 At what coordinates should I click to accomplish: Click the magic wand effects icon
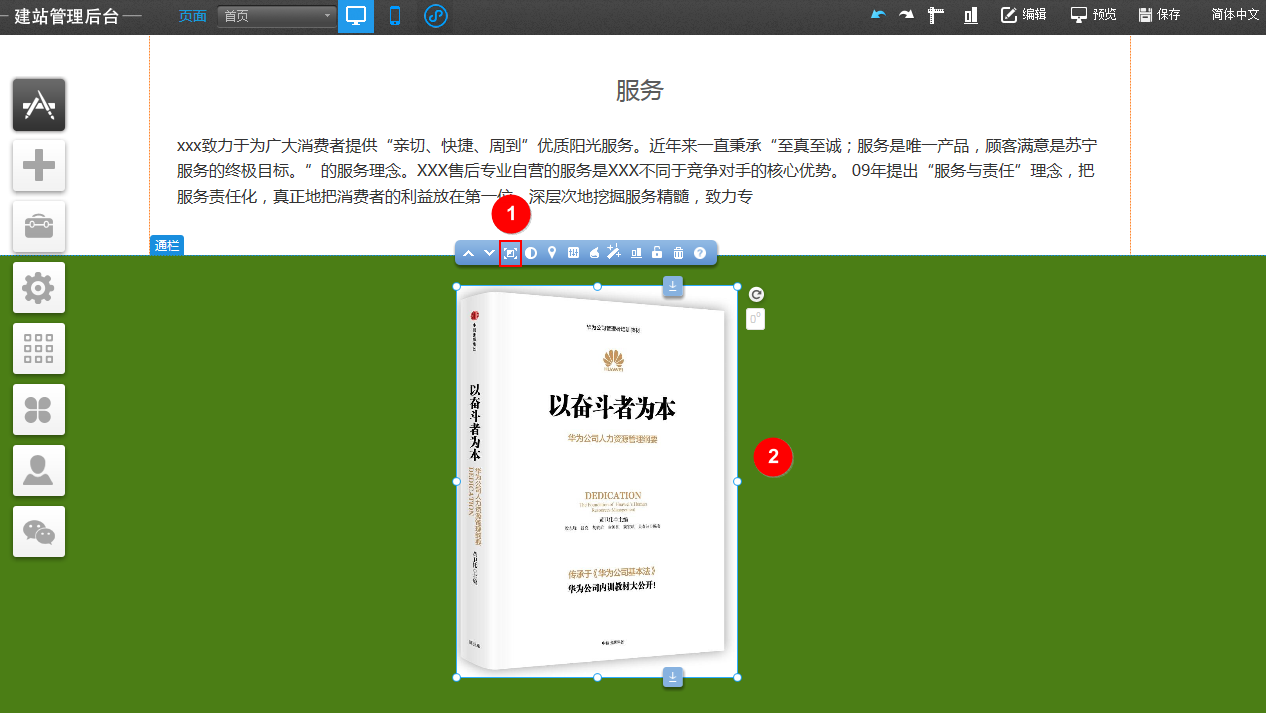pos(615,253)
